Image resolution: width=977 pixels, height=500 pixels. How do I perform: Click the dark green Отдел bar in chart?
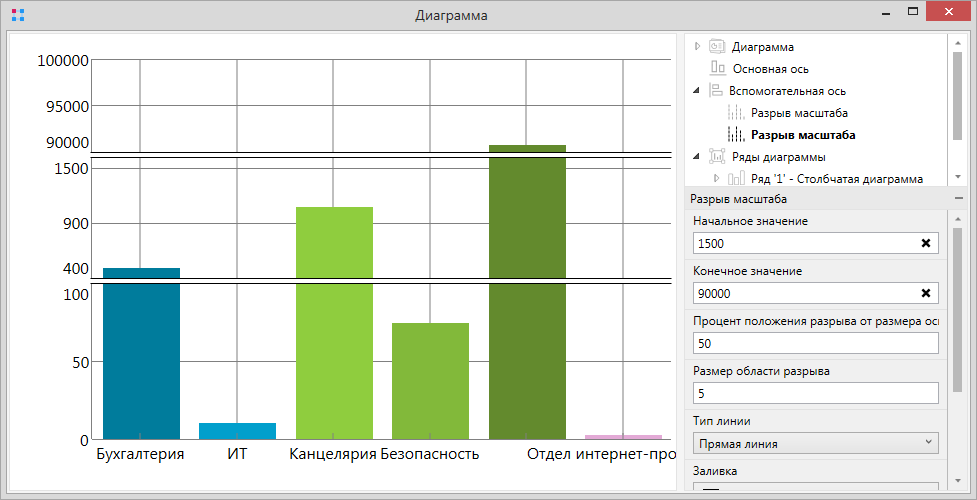coord(527,300)
